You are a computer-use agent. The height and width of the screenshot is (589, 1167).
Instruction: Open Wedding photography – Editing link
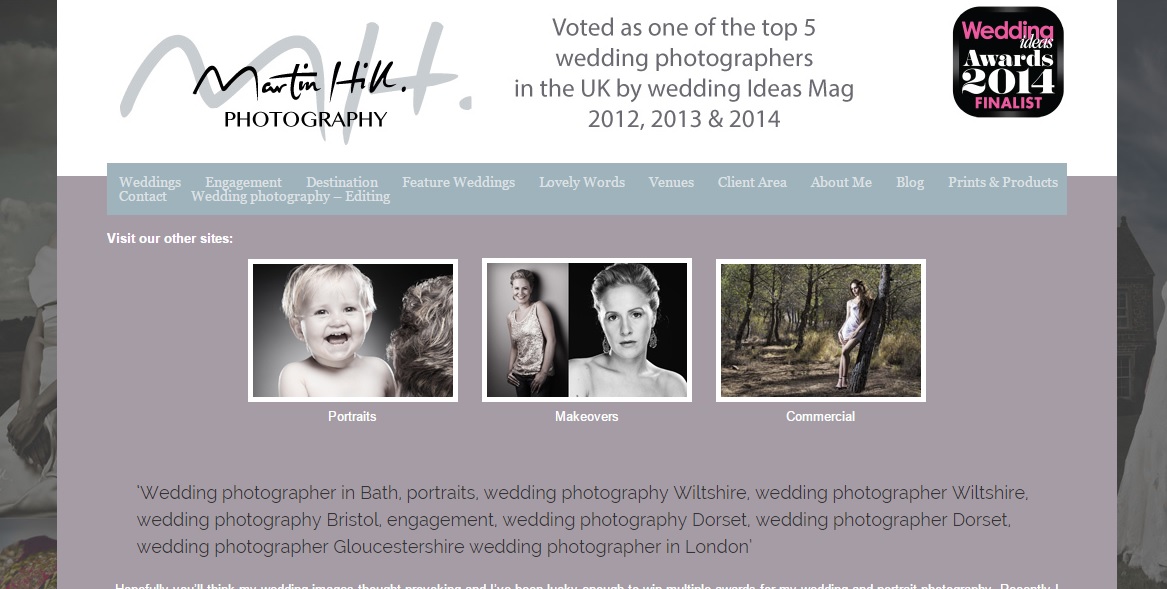click(290, 197)
